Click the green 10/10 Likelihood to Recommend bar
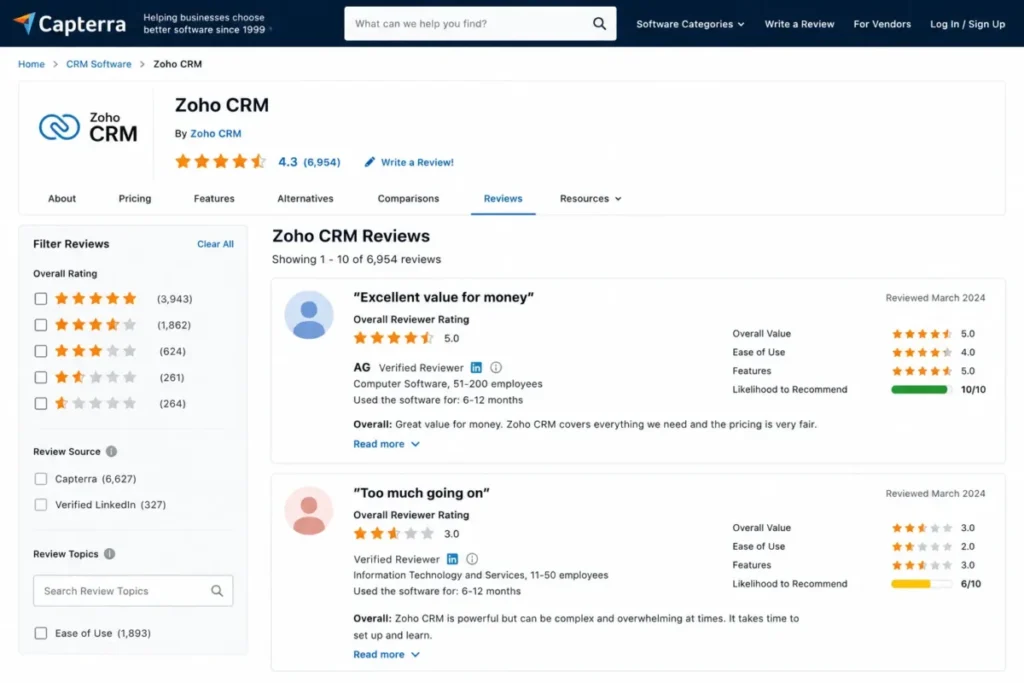 pyautogui.click(x=920, y=390)
